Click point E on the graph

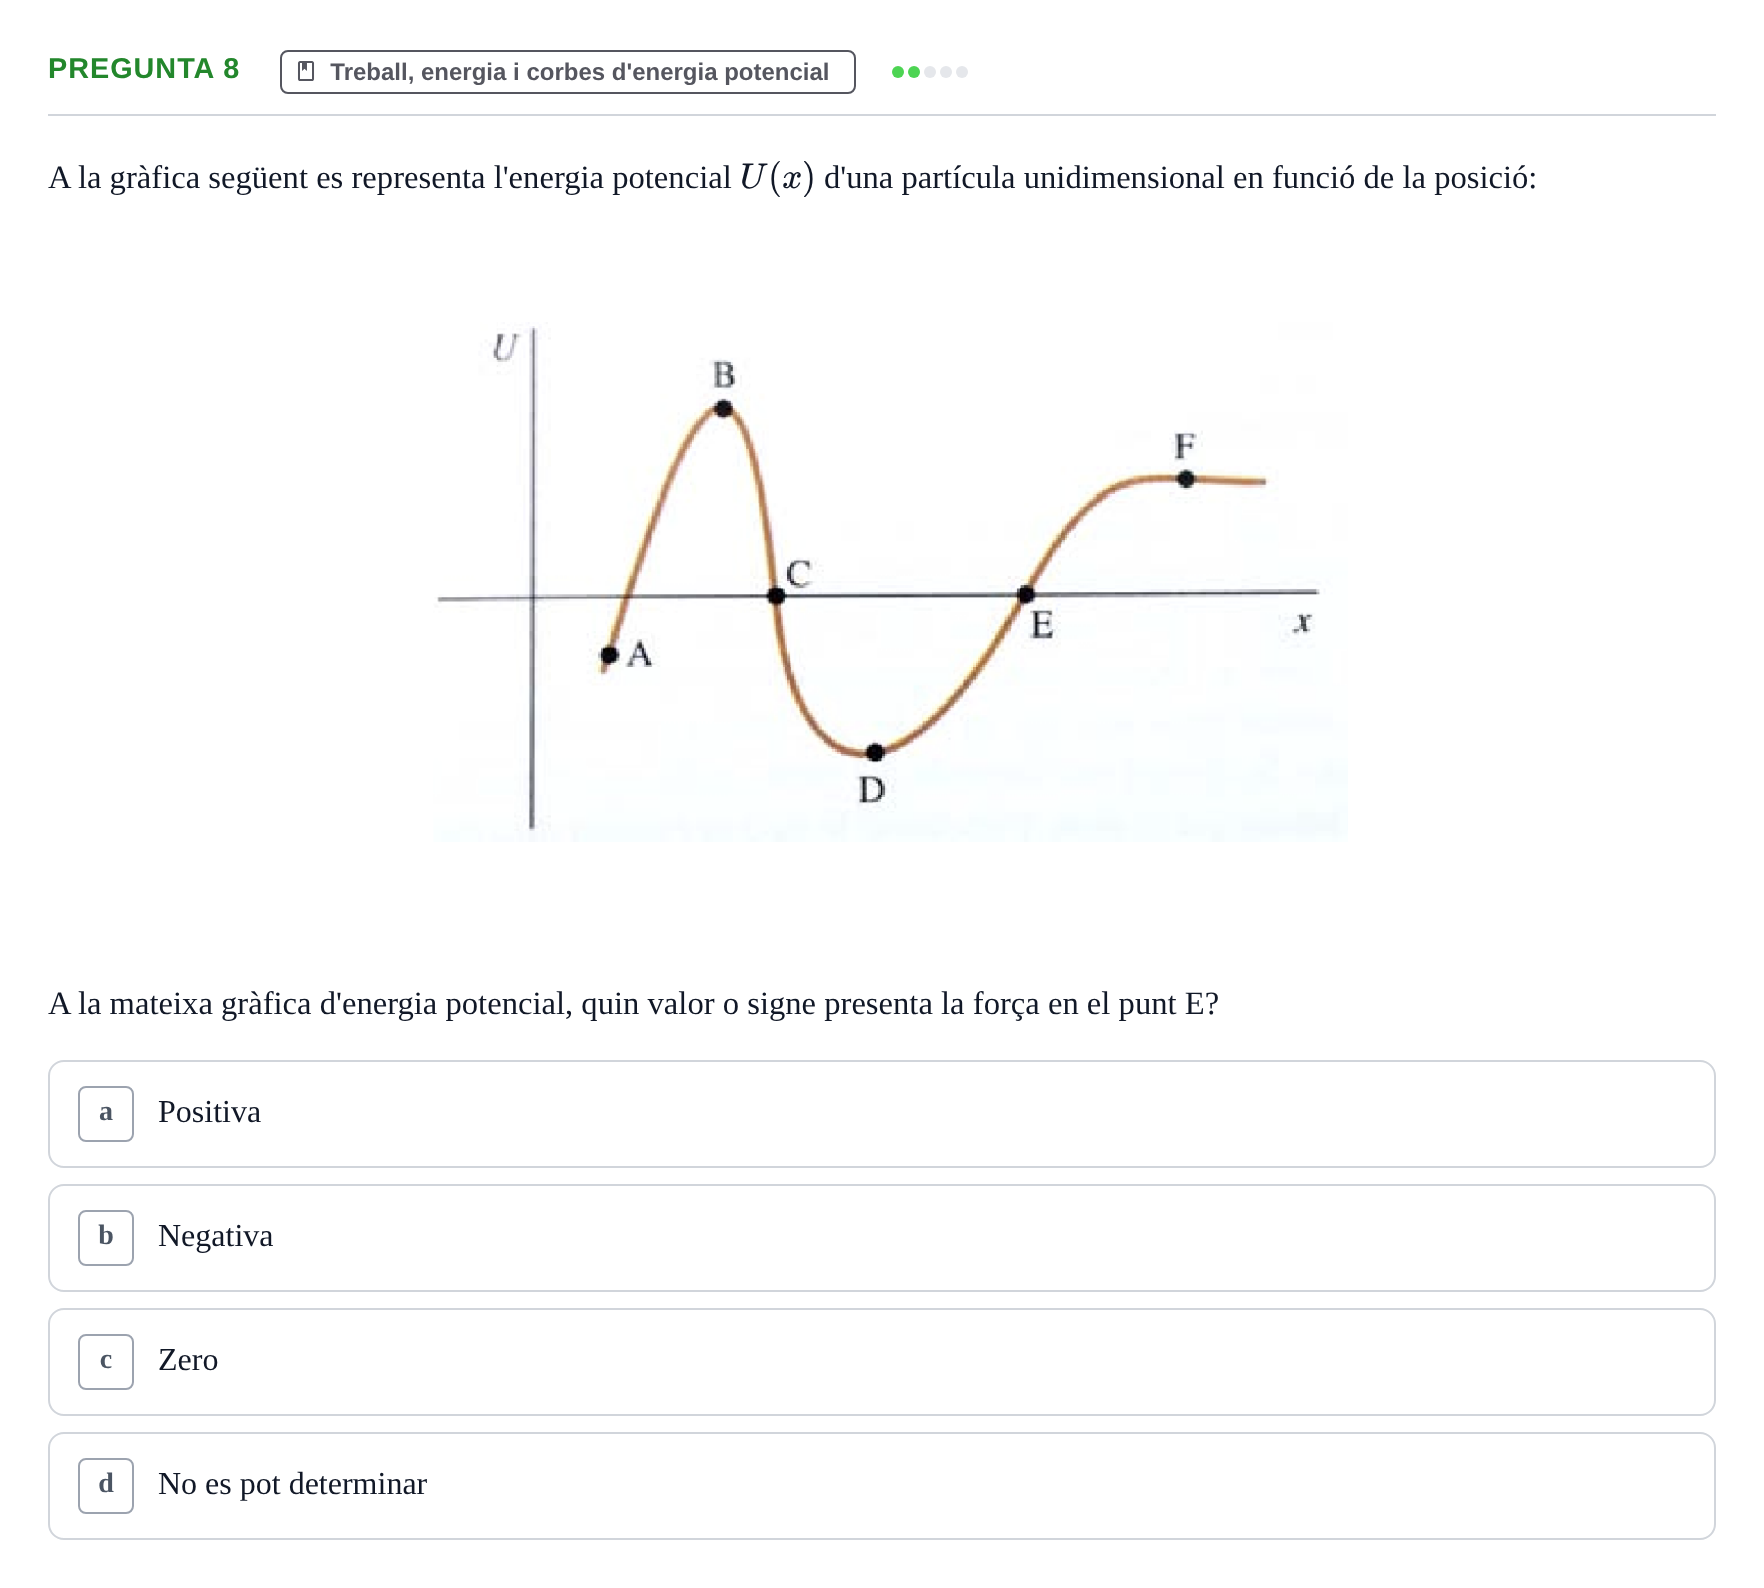pyautogui.click(x=1025, y=594)
